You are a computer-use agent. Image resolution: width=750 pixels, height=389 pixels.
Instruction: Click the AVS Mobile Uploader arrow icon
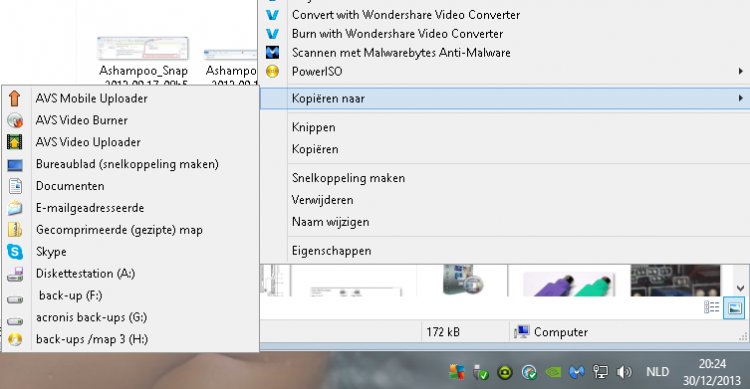[14, 98]
